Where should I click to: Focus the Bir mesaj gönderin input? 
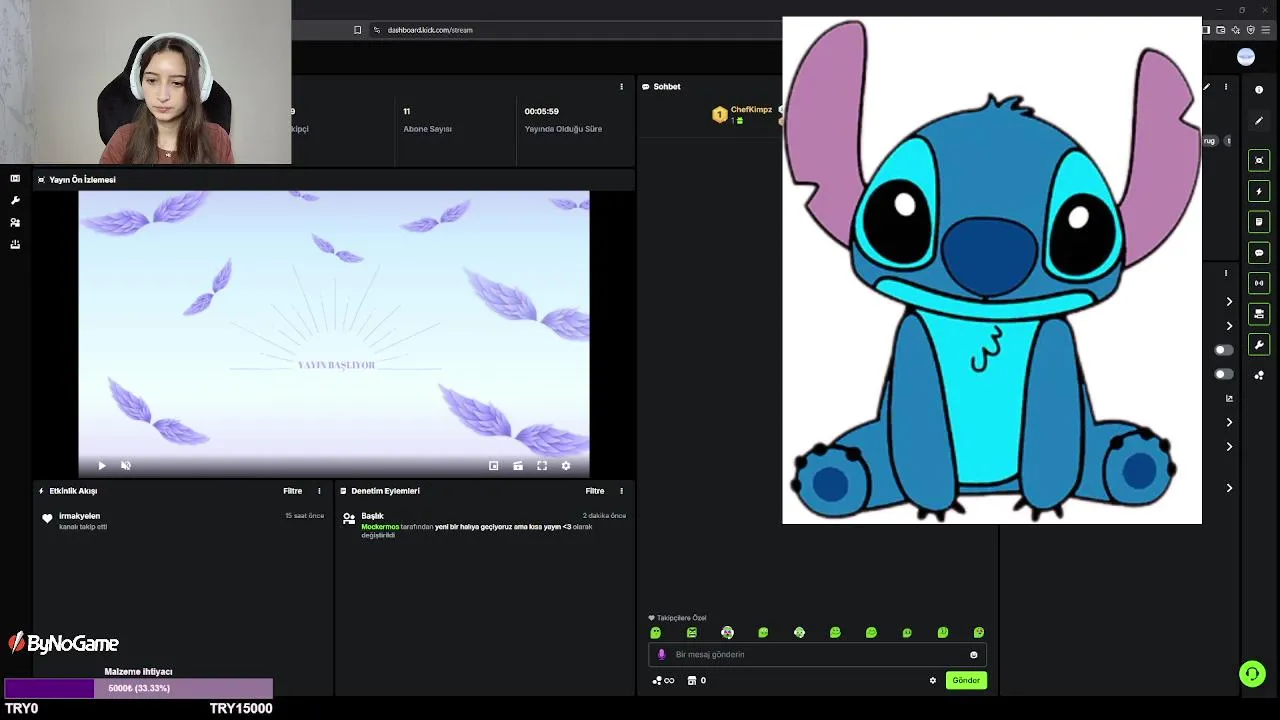pyautogui.click(x=818, y=654)
